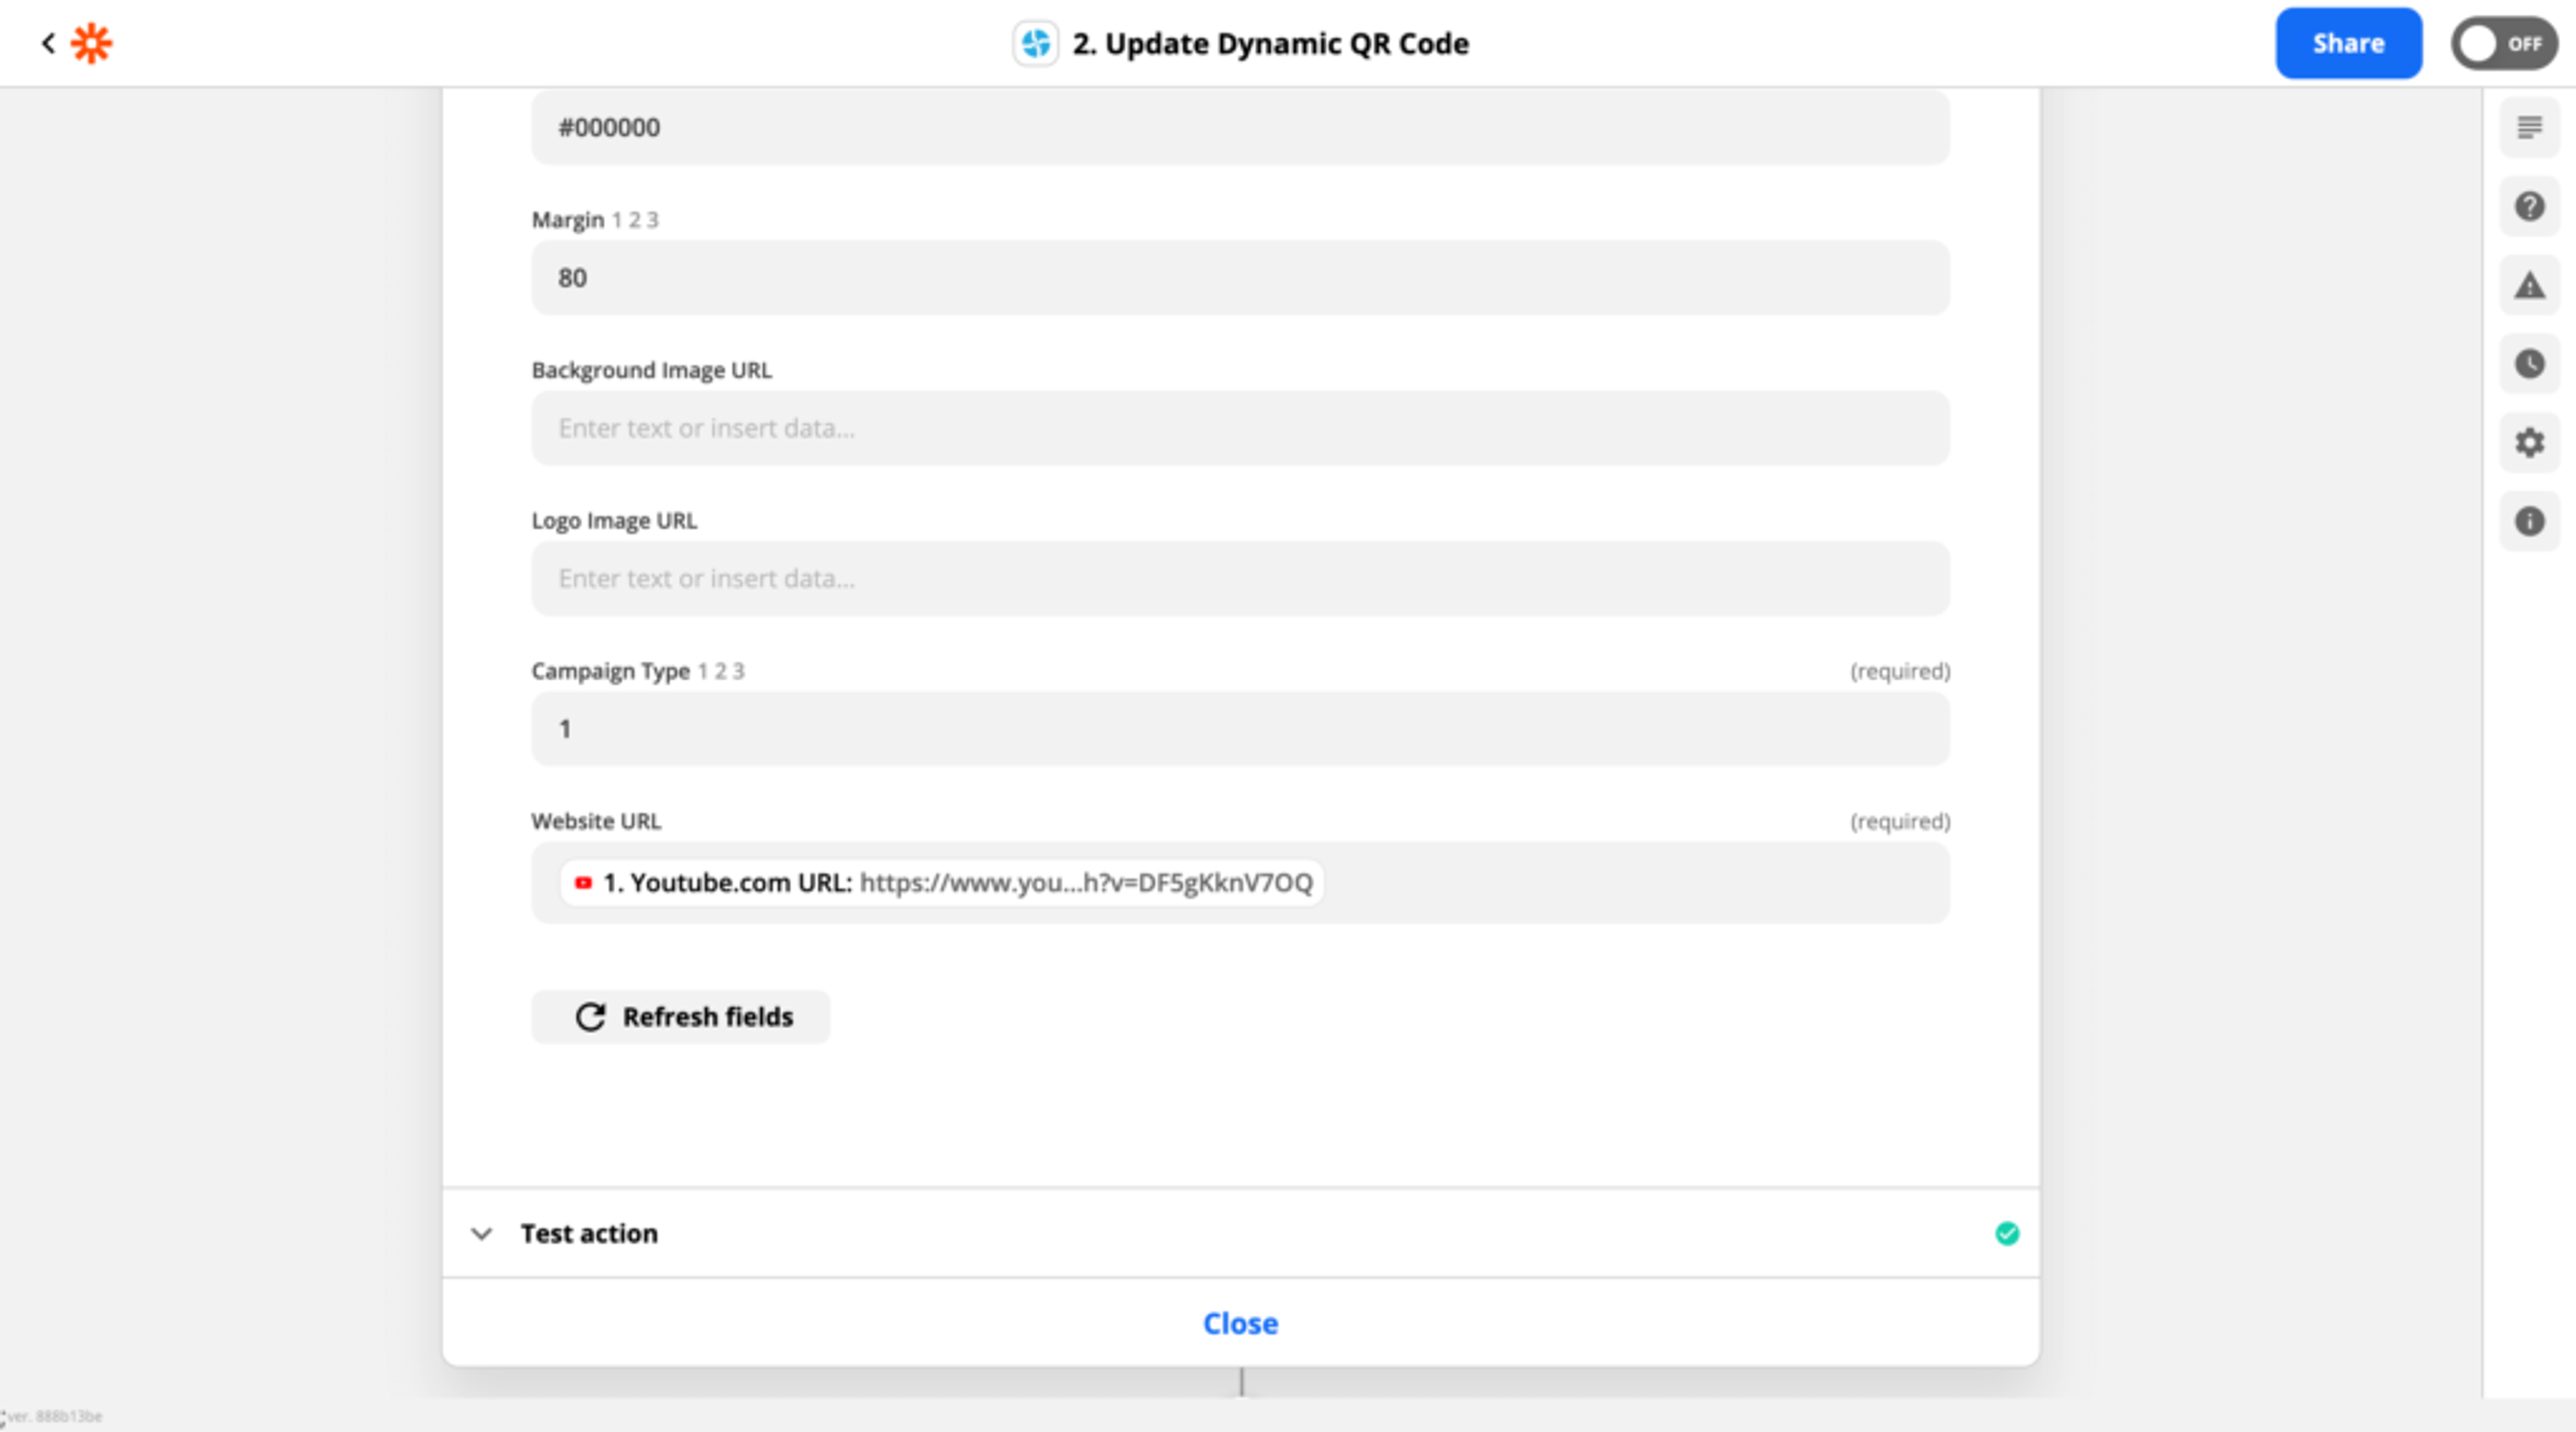Open the info details panel
Screen dimensions: 2576x1432
pos(2529,521)
